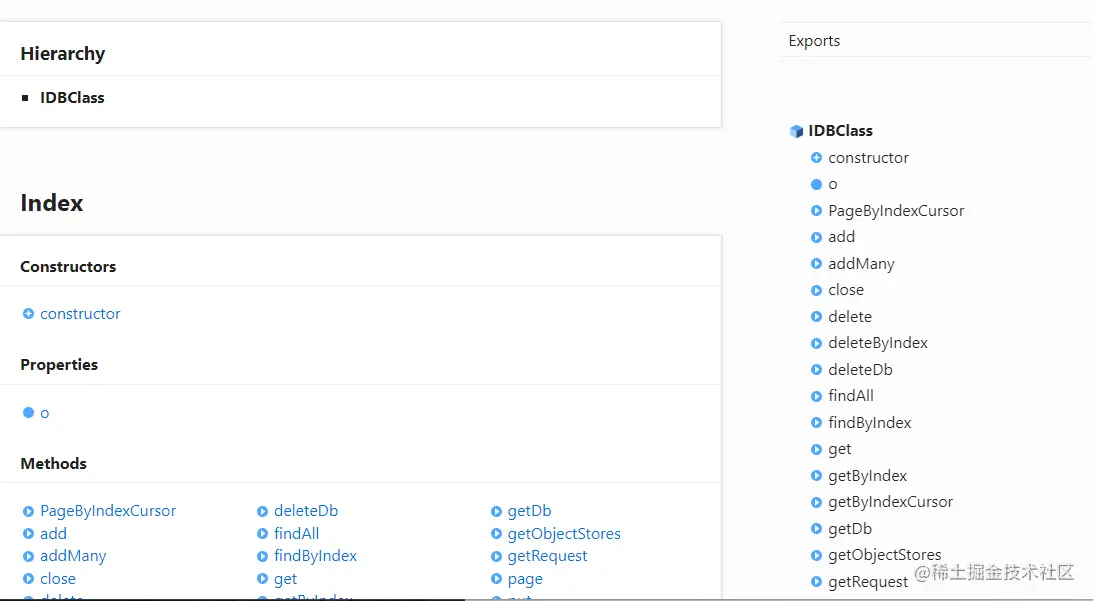Click the method icon beside addMany in Index
Screen dimensions: 1093x601
click(x=28, y=556)
